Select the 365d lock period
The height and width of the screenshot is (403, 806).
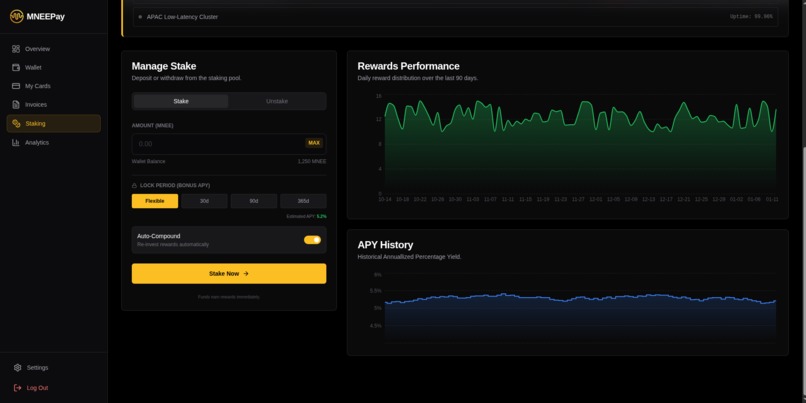(x=303, y=201)
